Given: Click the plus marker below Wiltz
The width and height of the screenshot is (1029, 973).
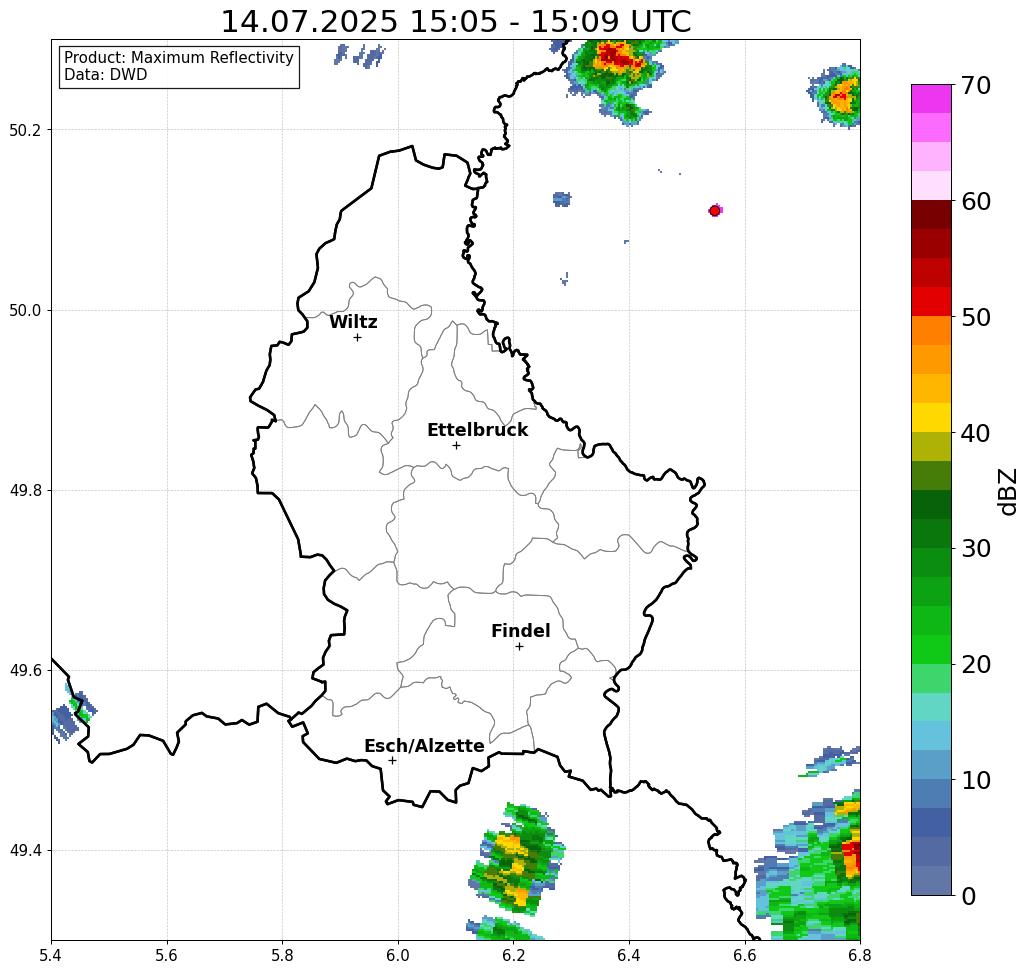Looking at the screenshot, I should [358, 338].
